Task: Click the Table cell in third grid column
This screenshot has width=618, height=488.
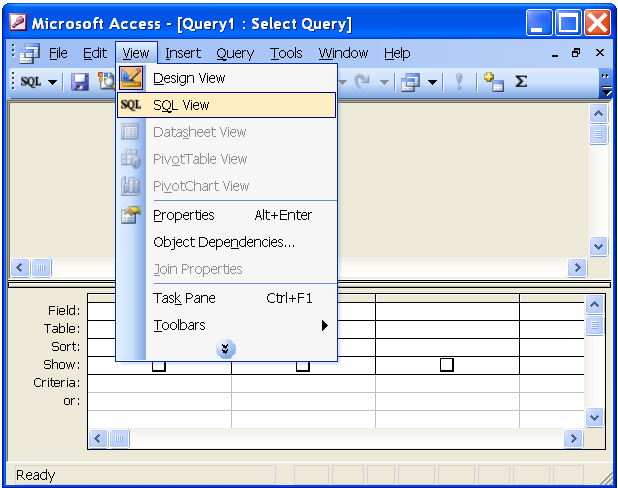Action: pos(447,329)
